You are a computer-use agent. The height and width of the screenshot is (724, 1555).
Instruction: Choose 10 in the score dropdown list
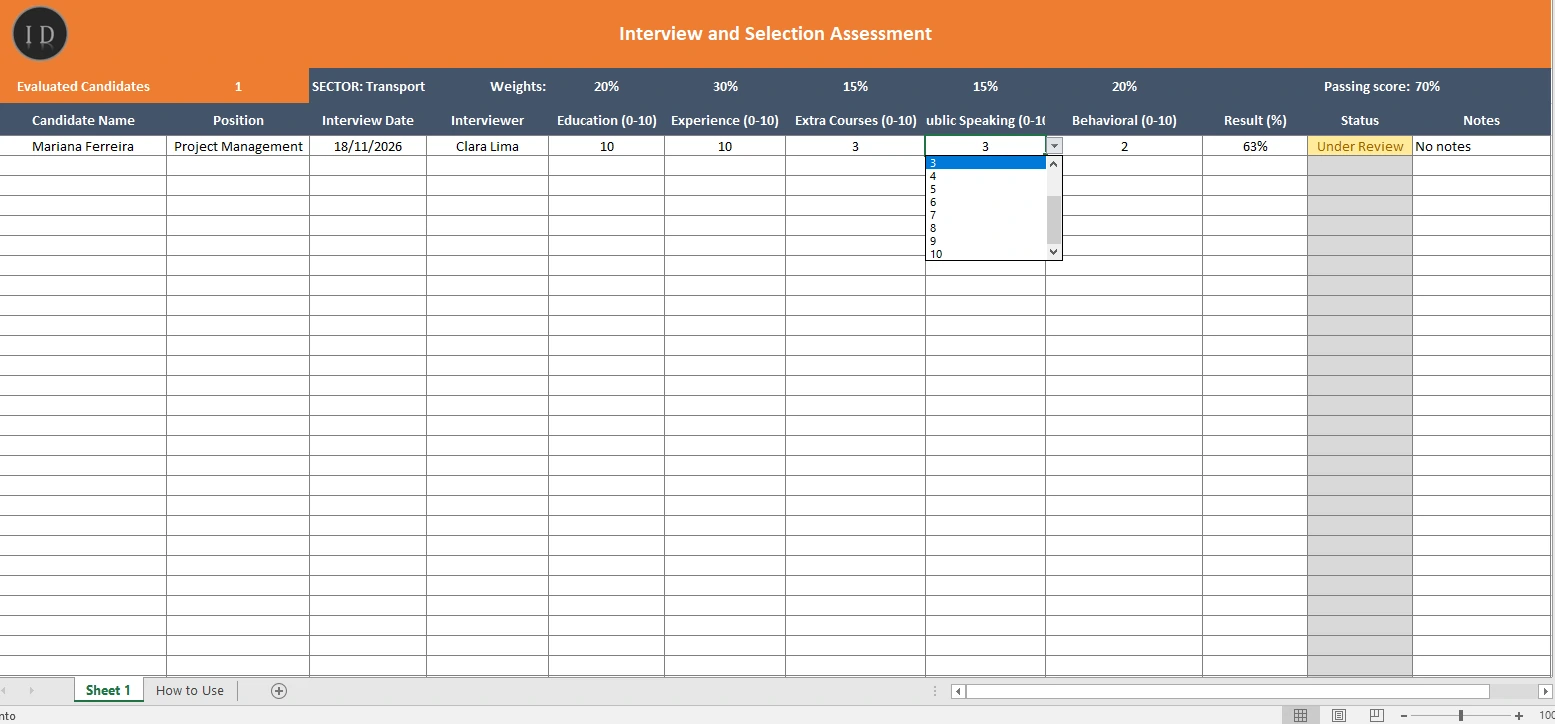click(986, 254)
